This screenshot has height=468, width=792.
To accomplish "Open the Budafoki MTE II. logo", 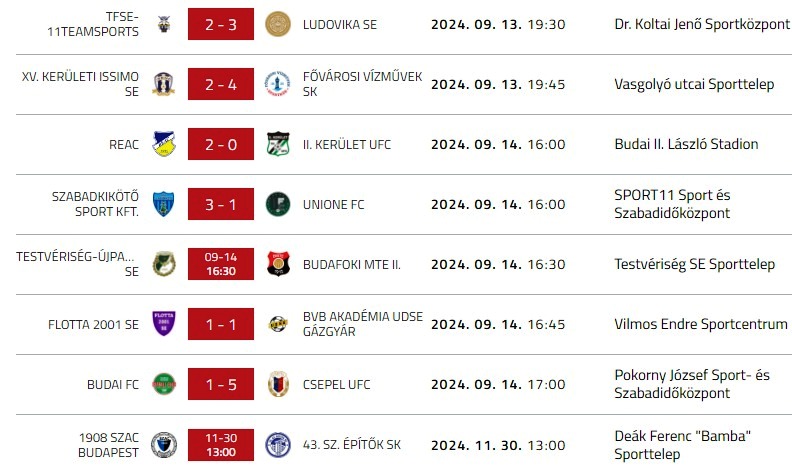I will [x=277, y=264].
